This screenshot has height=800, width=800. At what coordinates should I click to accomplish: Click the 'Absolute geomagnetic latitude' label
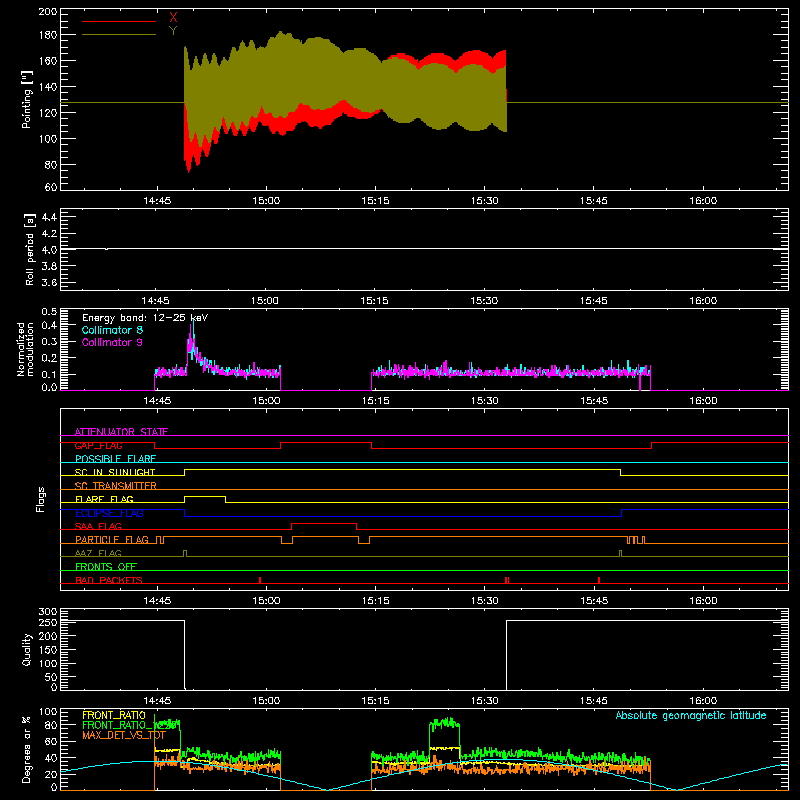tap(691, 715)
